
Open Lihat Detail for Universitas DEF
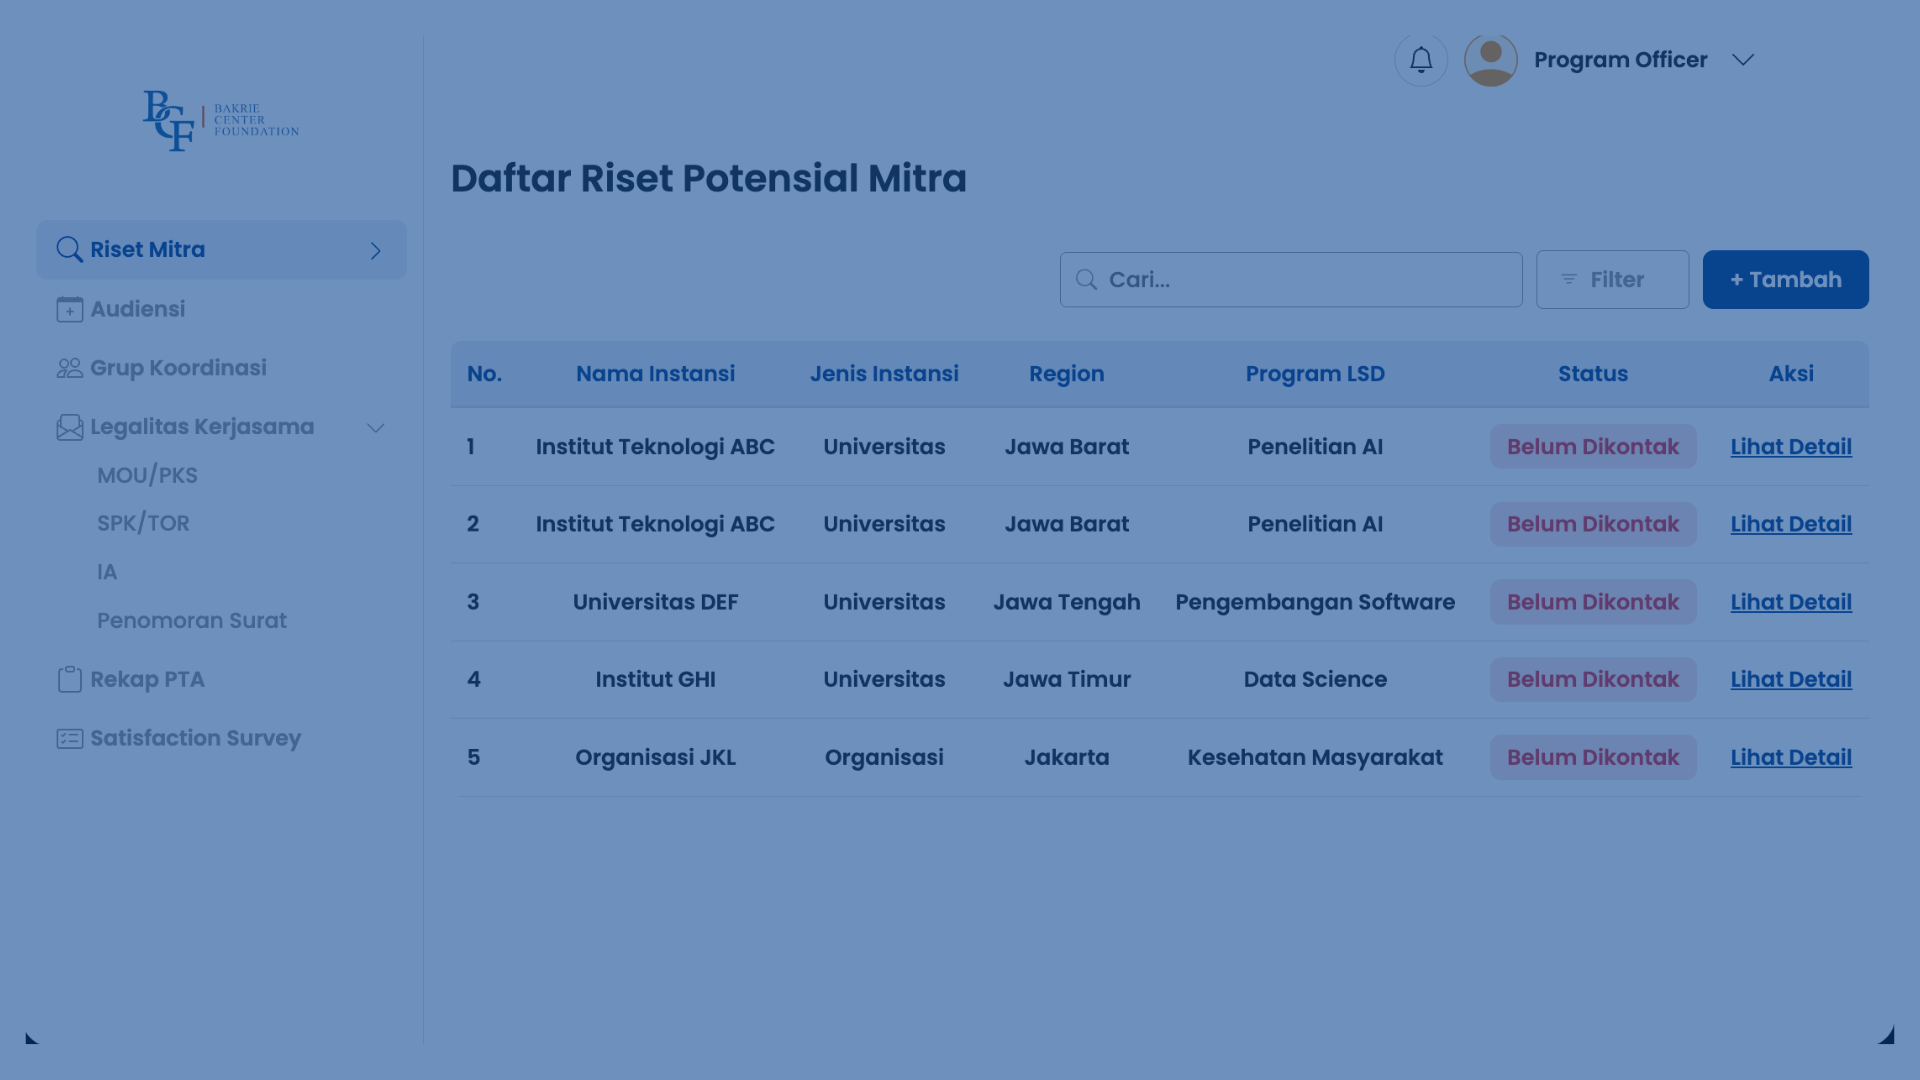click(x=1791, y=602)
